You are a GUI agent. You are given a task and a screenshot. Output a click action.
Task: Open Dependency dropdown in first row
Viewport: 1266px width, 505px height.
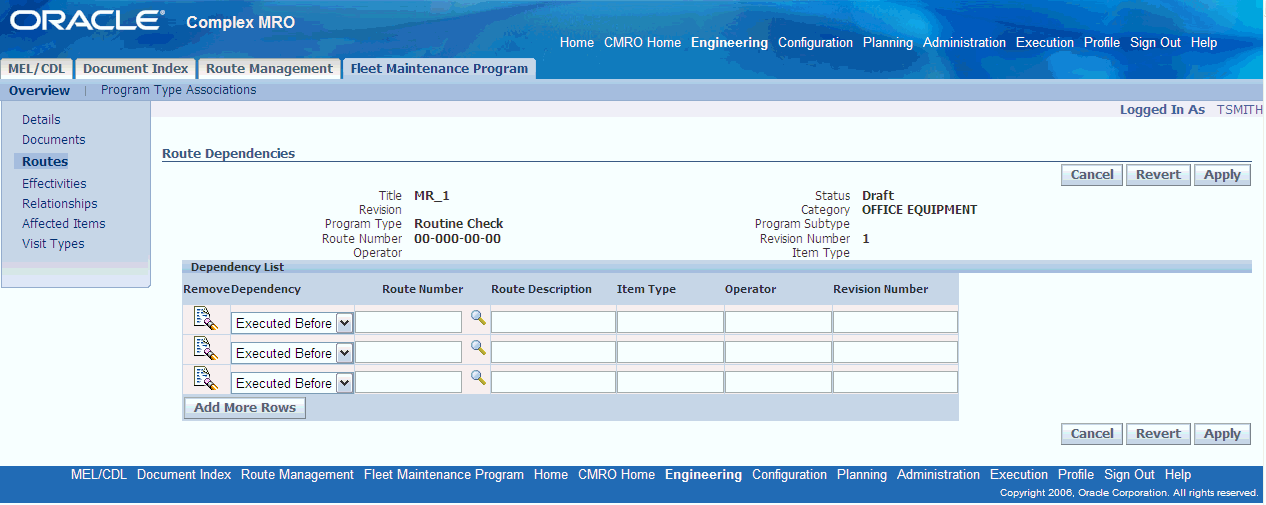[x=292, y=323]
